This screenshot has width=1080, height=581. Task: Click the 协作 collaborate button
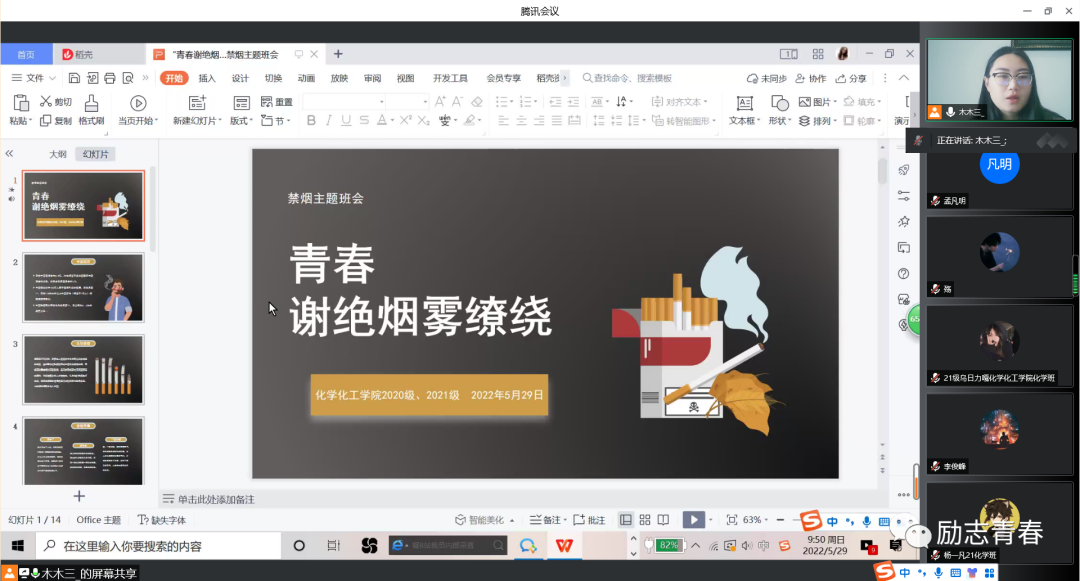click(811, 78)
